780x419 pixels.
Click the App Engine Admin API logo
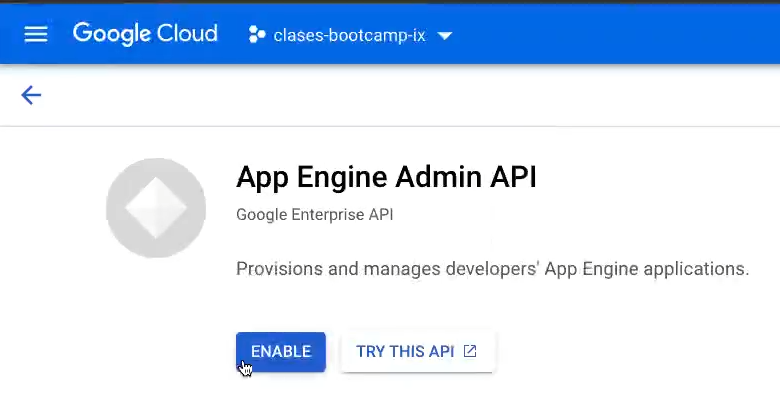(156, 208)
